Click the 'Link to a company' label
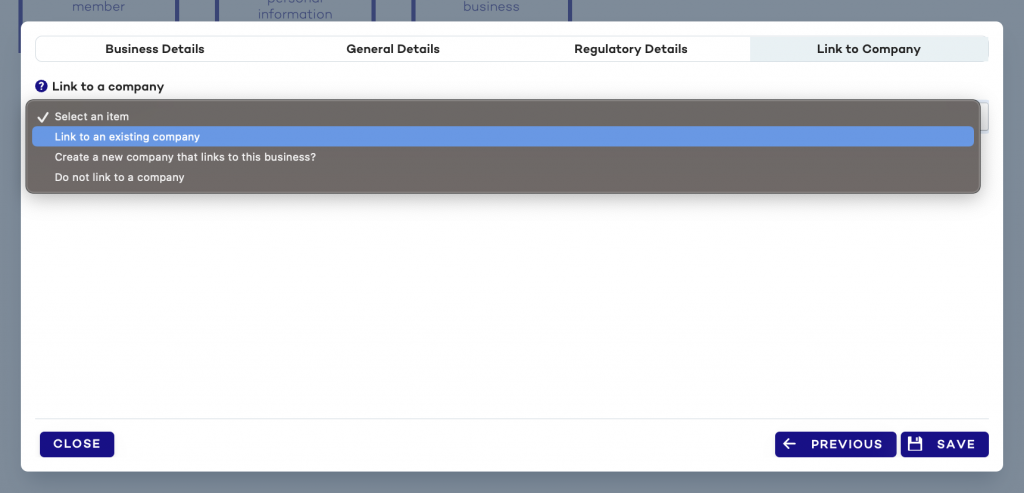The width and height of the screenshot is (1024, 493). coord(108,86)
